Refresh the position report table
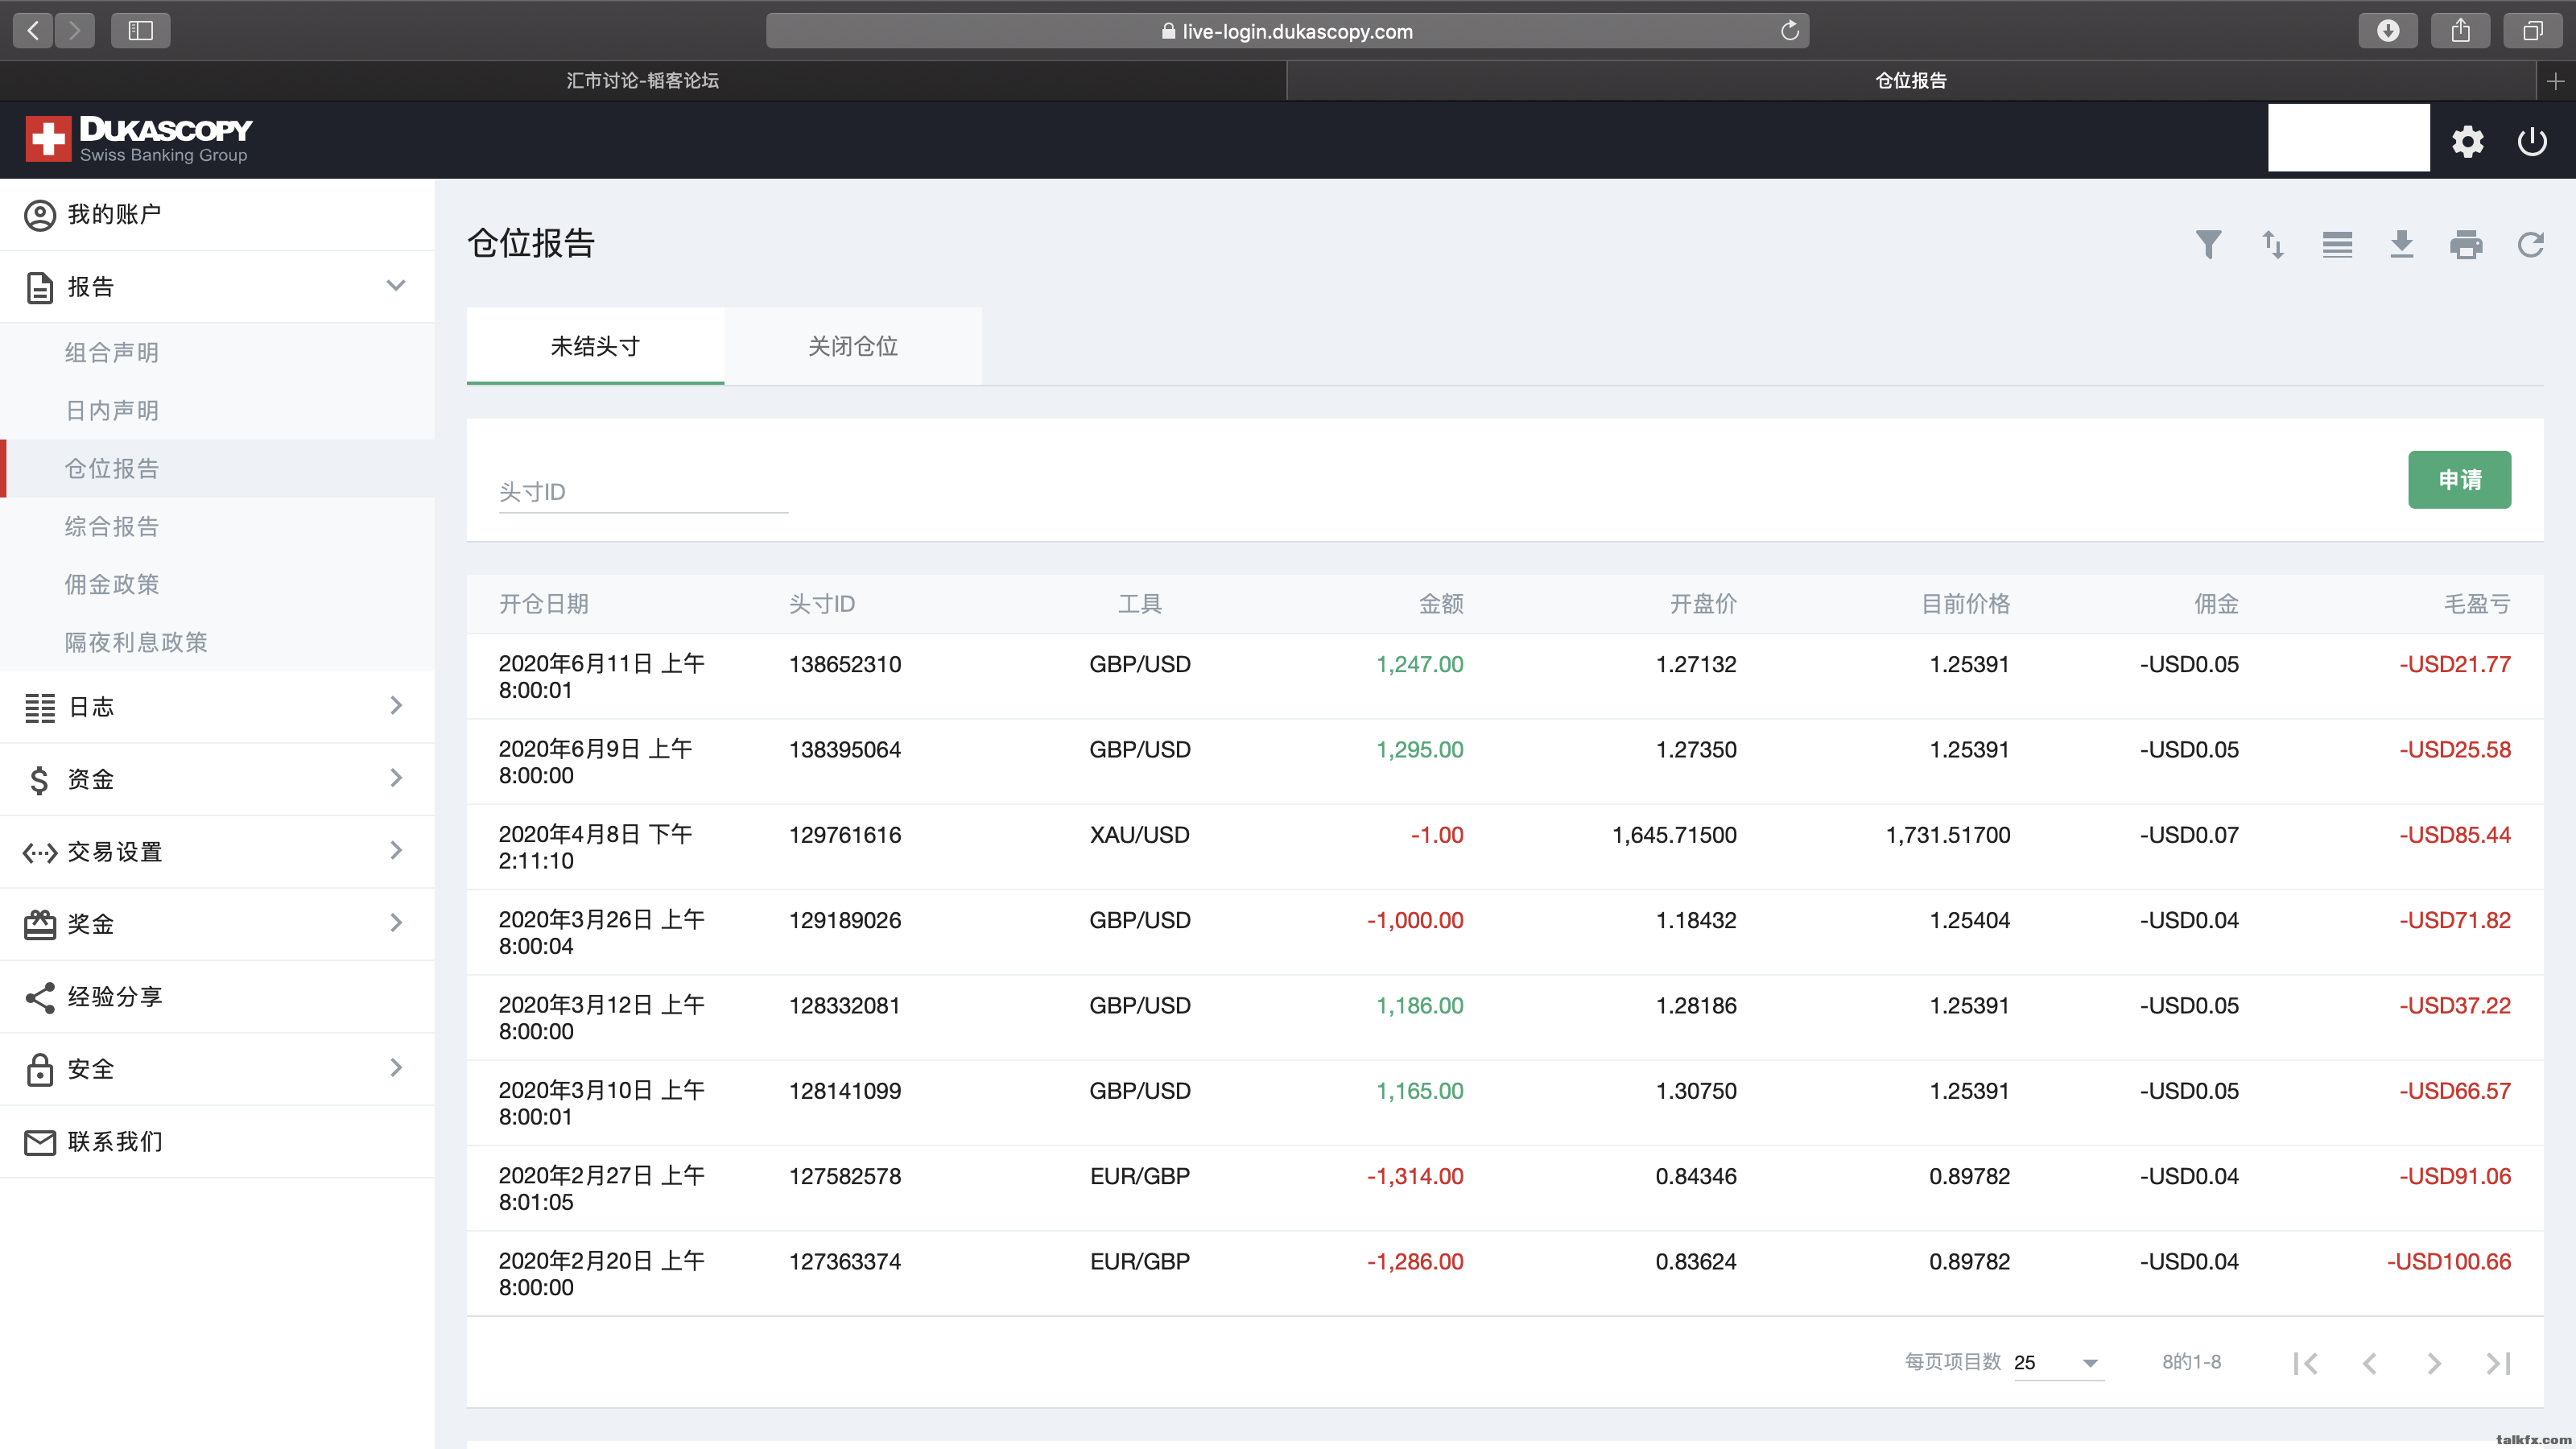Viewport: 2576px width, 1449px height. [2530, 244]
